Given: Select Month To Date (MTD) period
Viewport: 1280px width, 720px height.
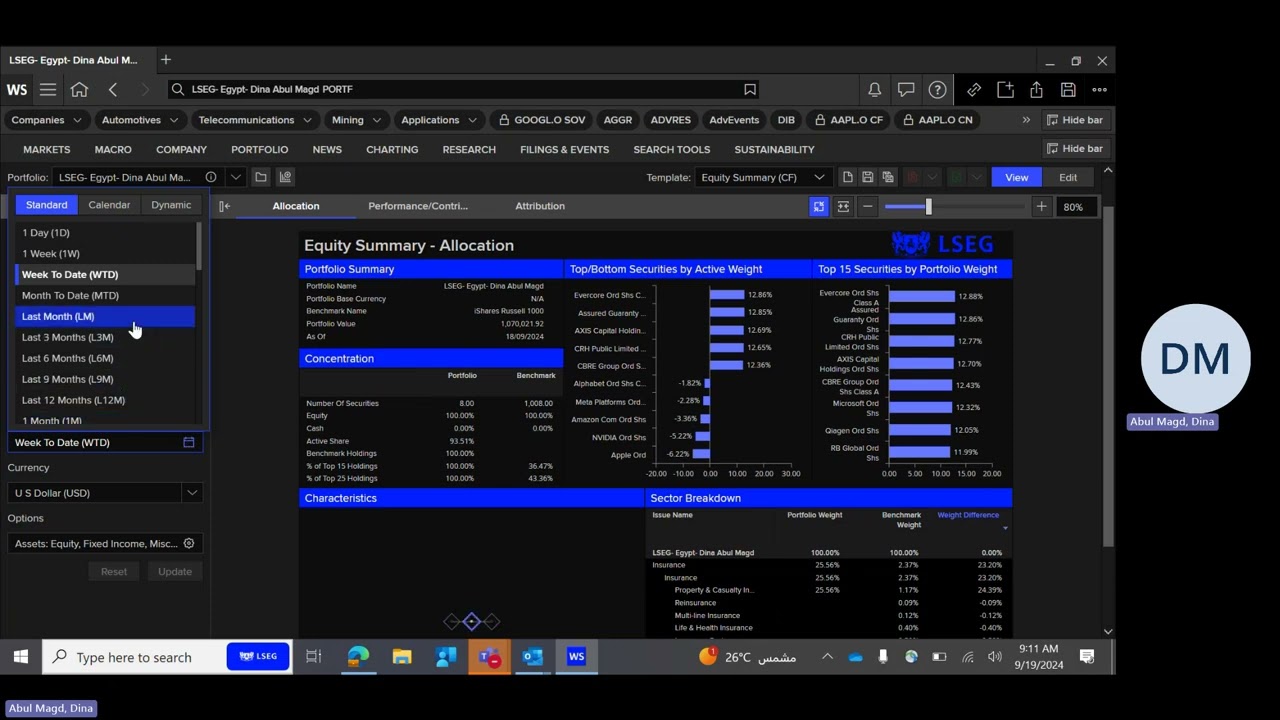Looking at the screenshot, I should 105,295.
